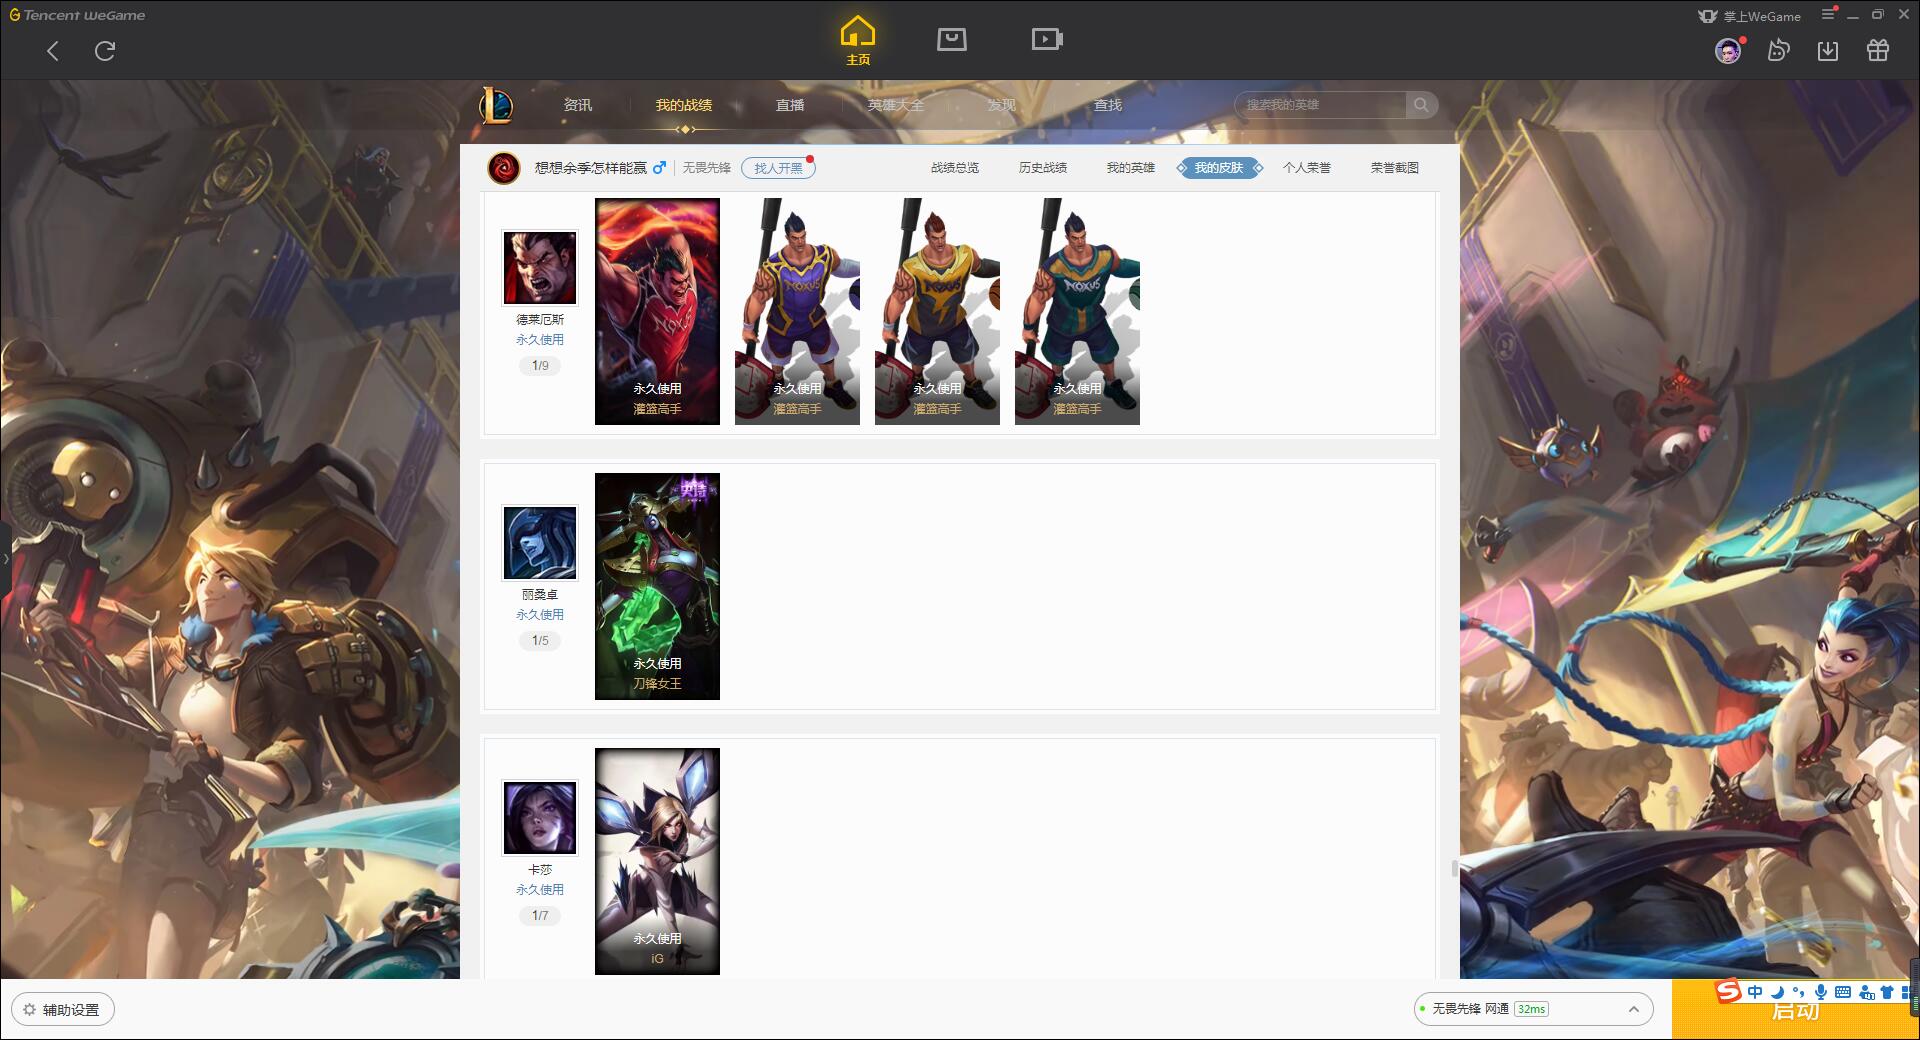
Task: Click the Sogou input method logo
Action: click(x=1729, y=992)
